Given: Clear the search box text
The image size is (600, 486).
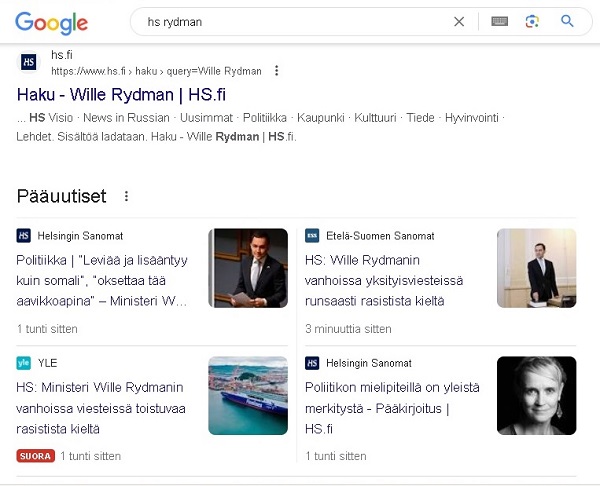Looking at the screenshot, I should click(x=459, y=21).
